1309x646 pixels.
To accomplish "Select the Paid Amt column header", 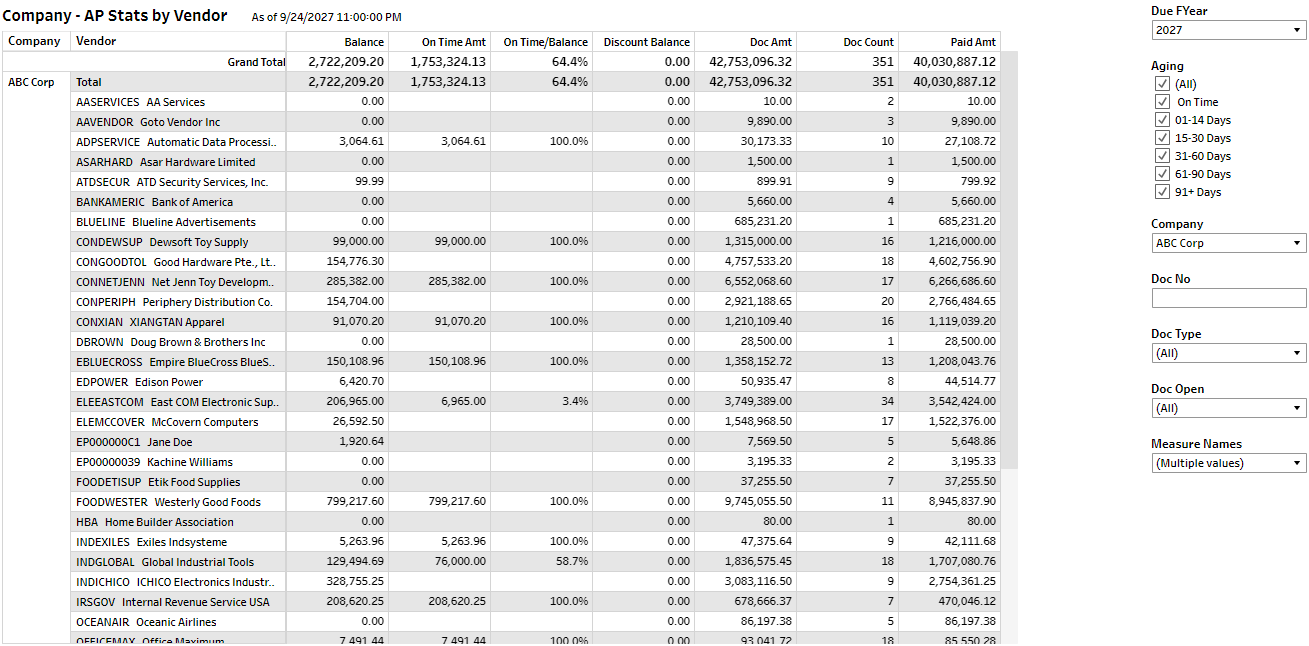I will point(971,42).
